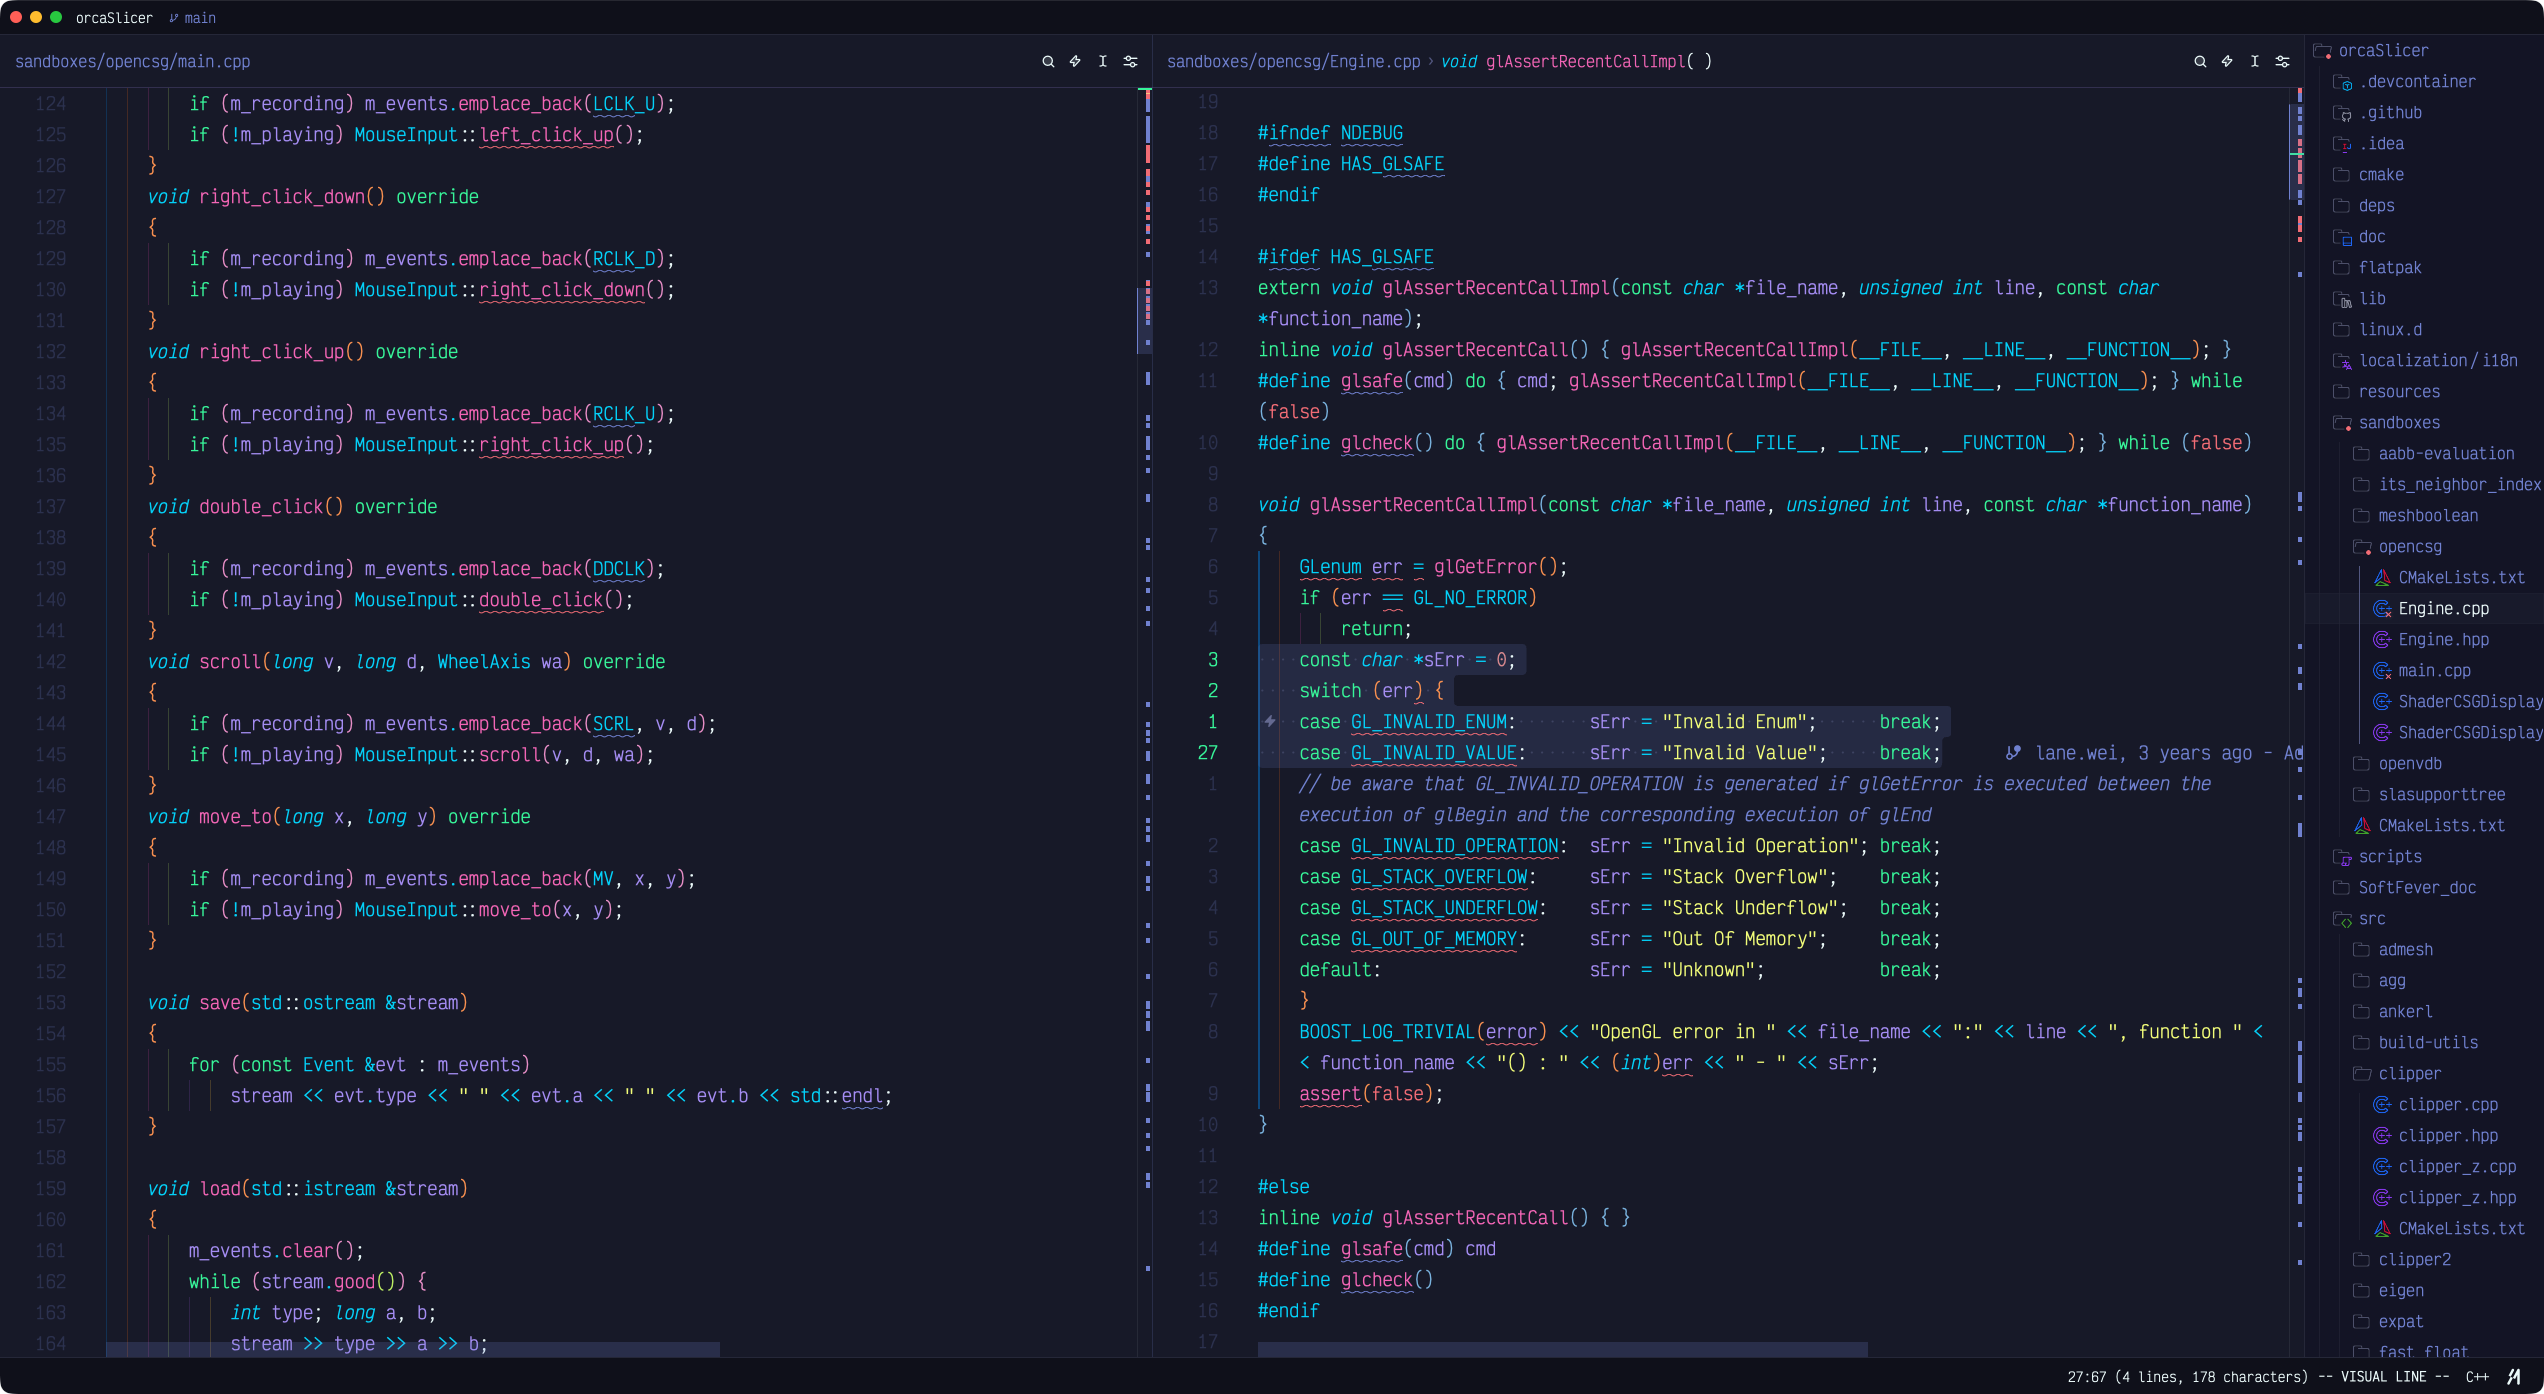This screenshot has width=2544, height=1394.
Task: Open buffer search in Engine.cpp pane
Action: pyautogui.click(x=2200, y=62)
